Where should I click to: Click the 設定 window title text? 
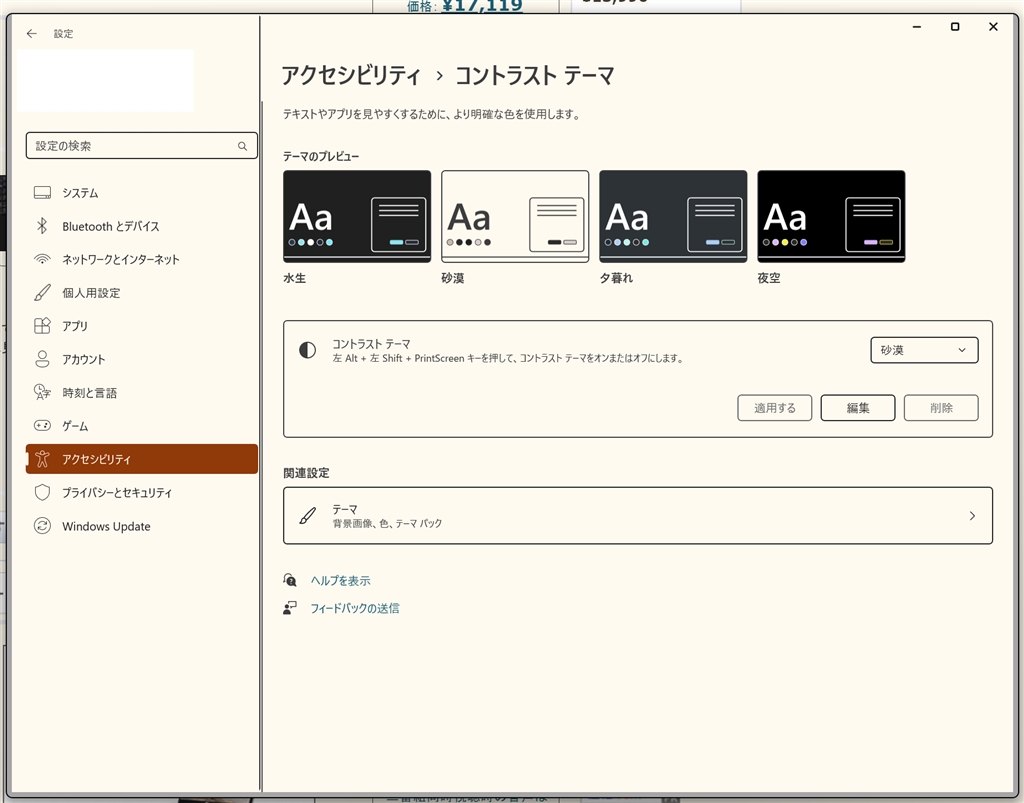click(63, 33)
